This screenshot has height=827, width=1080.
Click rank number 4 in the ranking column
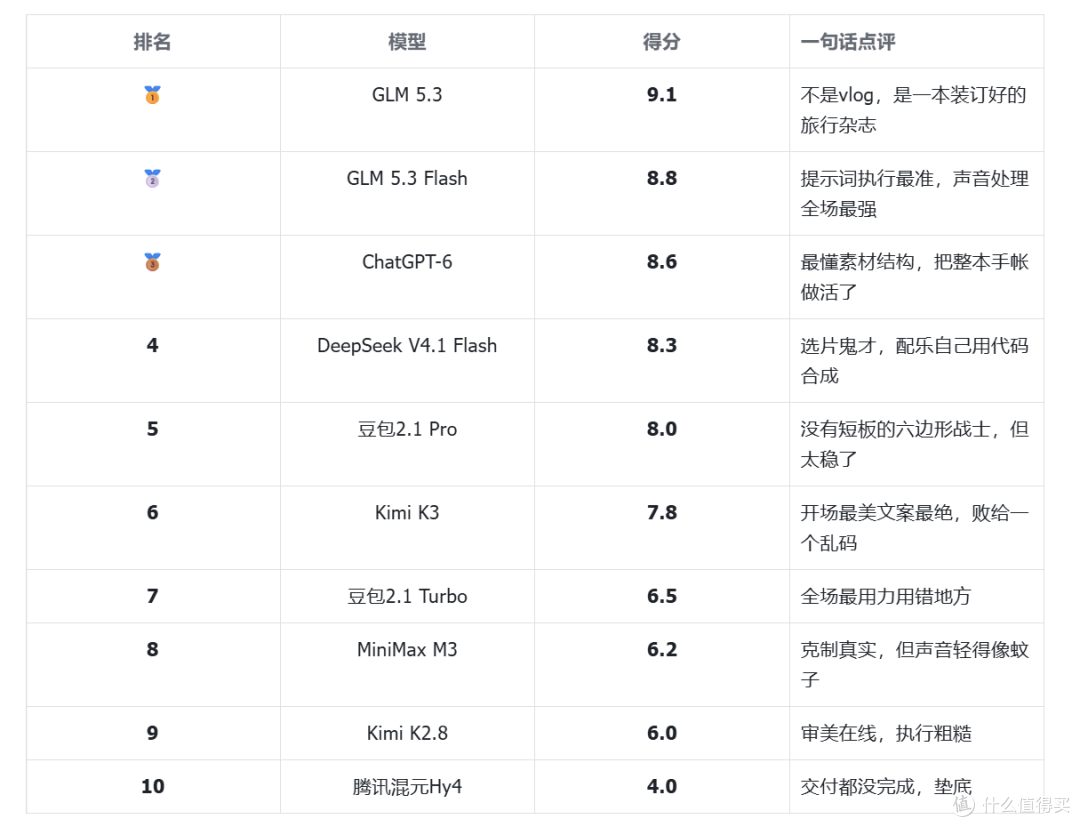152,346
